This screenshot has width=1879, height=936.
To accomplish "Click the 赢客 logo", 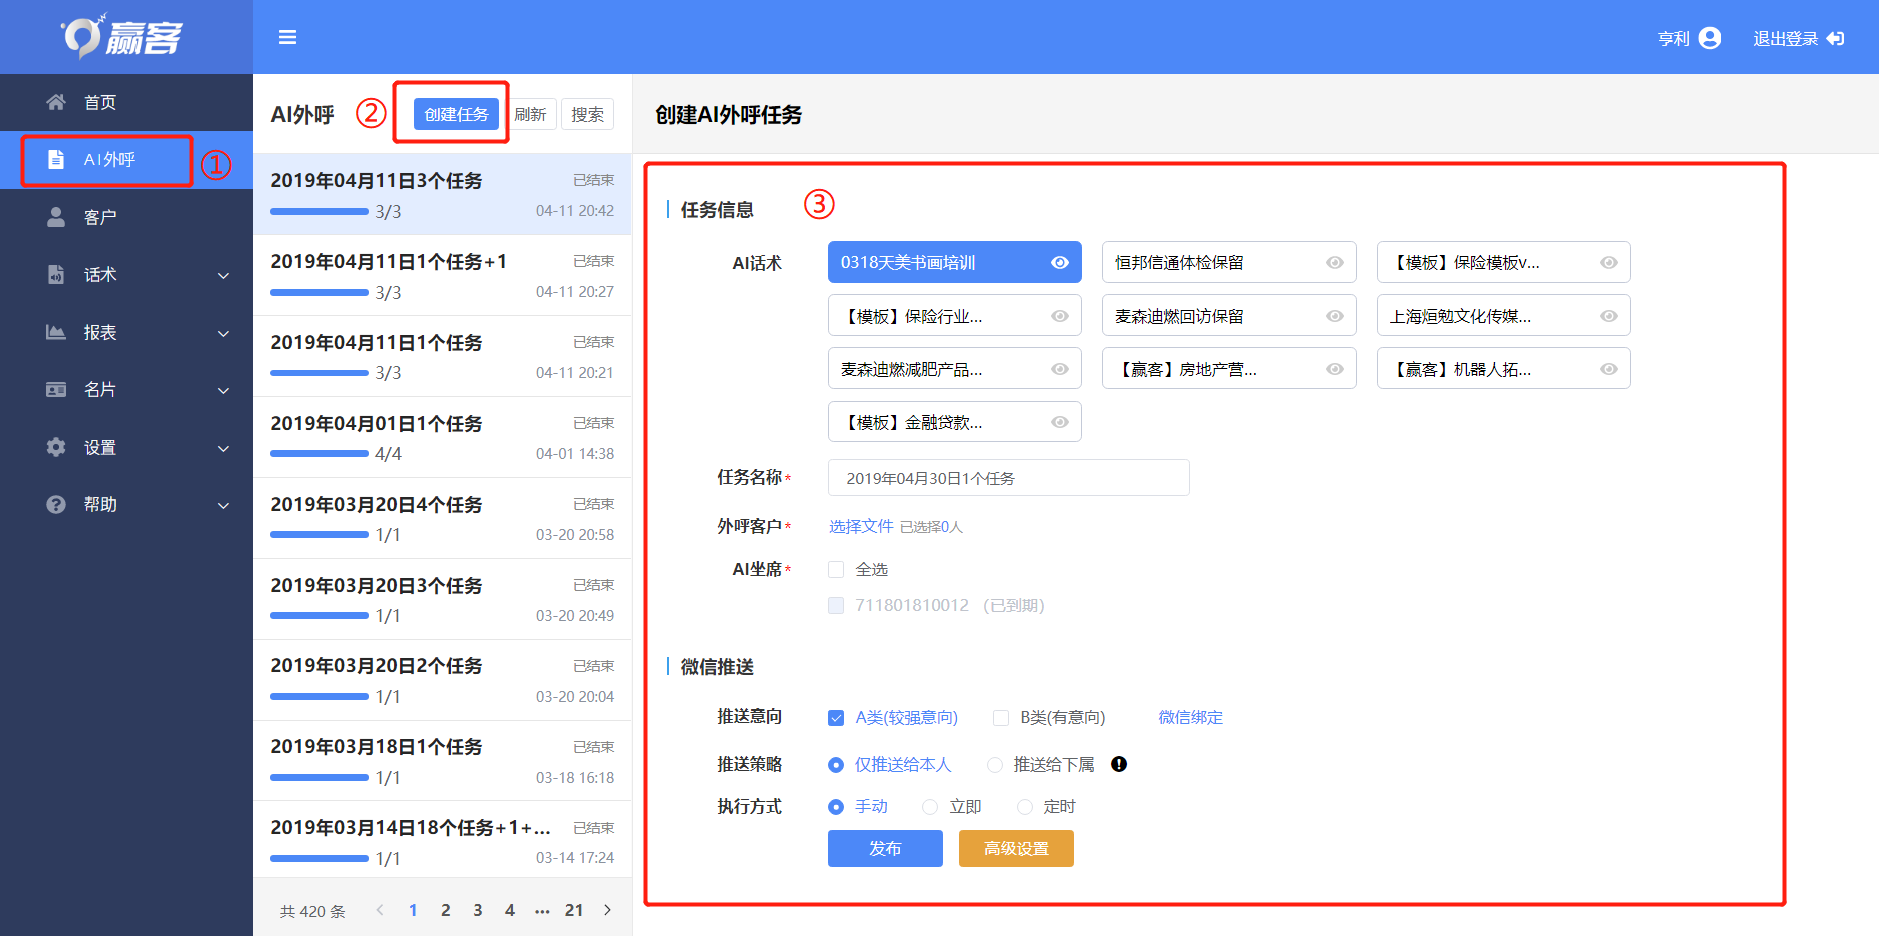I will coord(122,37).
